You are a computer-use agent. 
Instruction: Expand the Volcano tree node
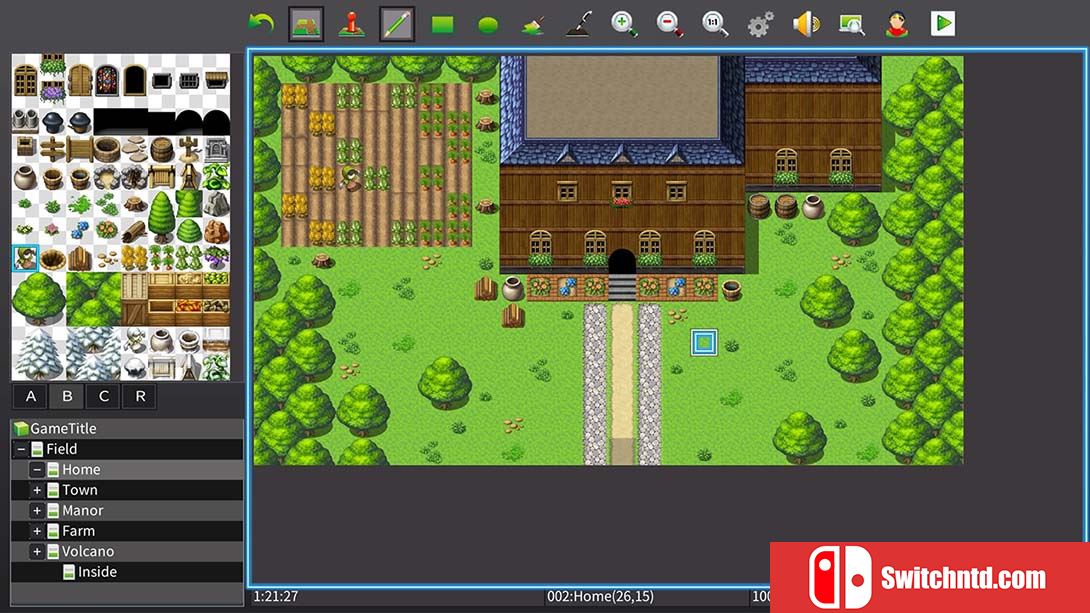click(x=37, y=552)
